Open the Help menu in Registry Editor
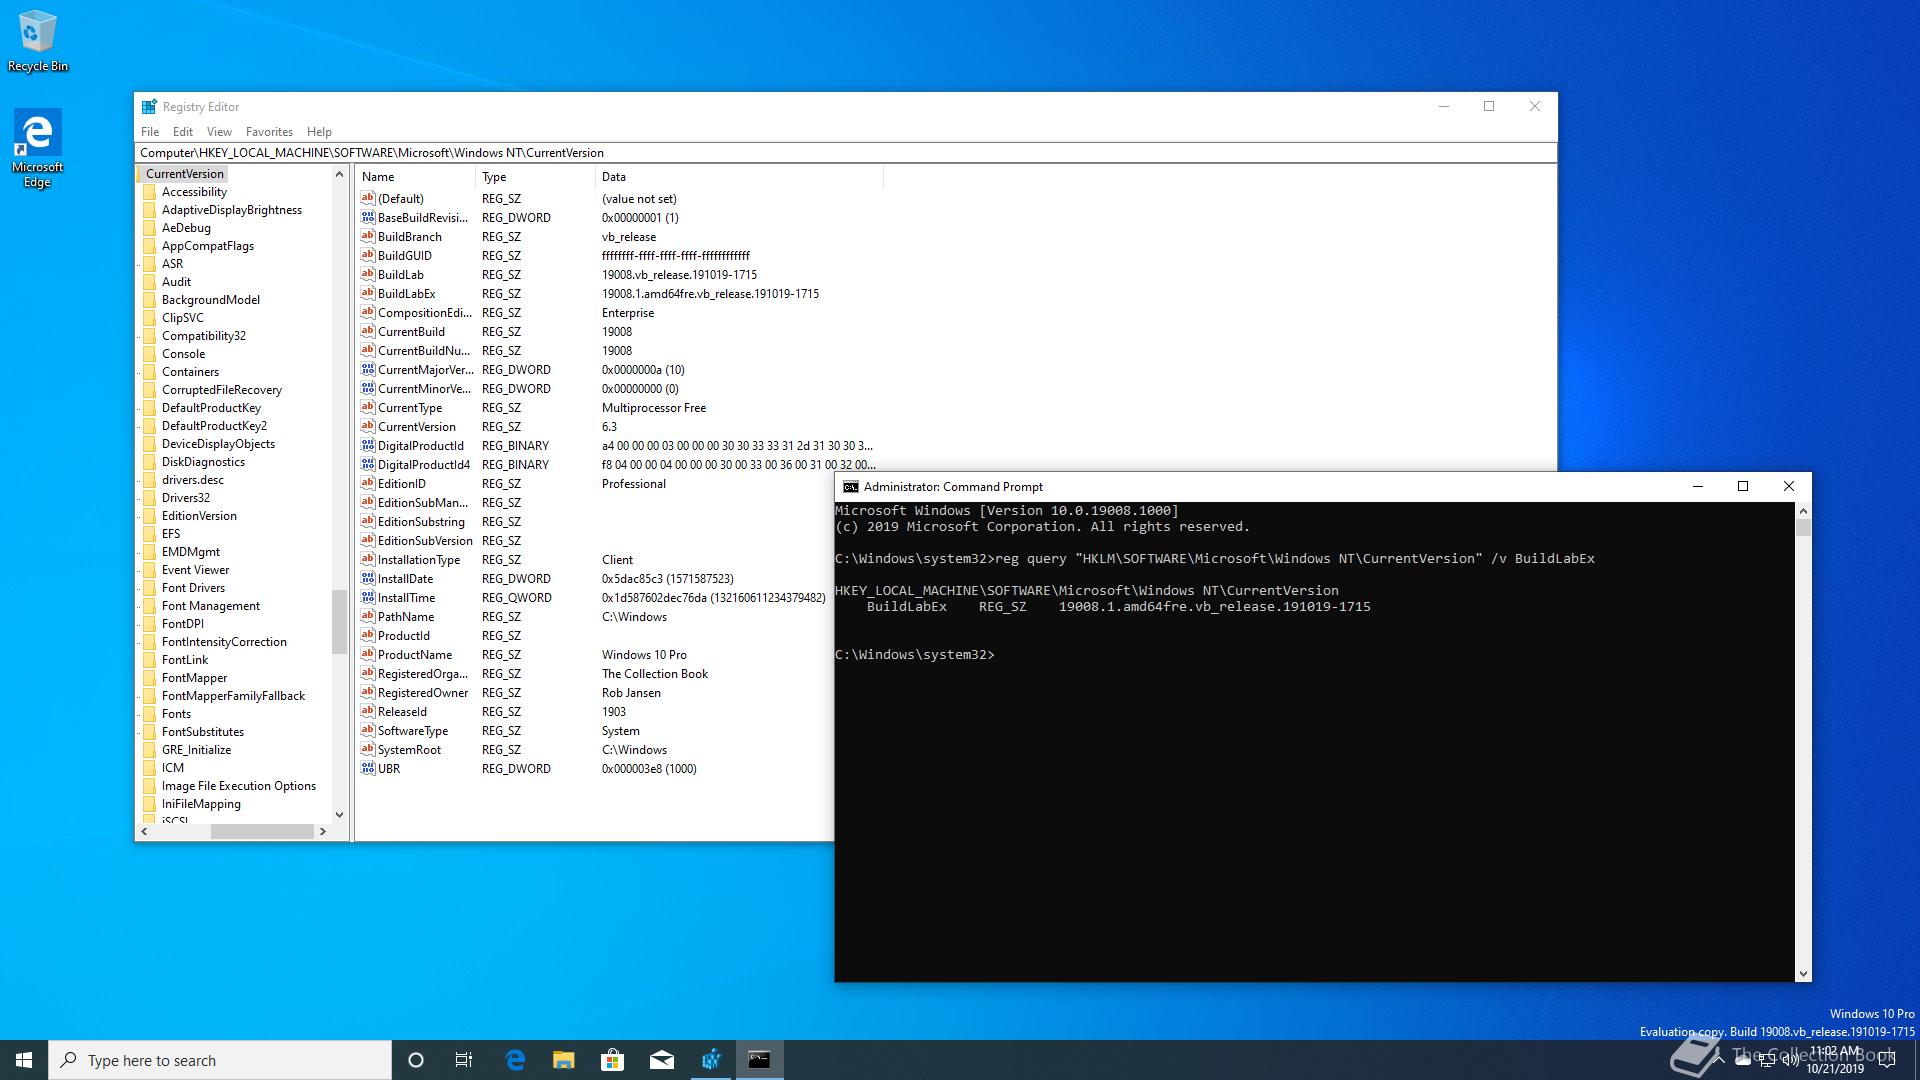 319,132
